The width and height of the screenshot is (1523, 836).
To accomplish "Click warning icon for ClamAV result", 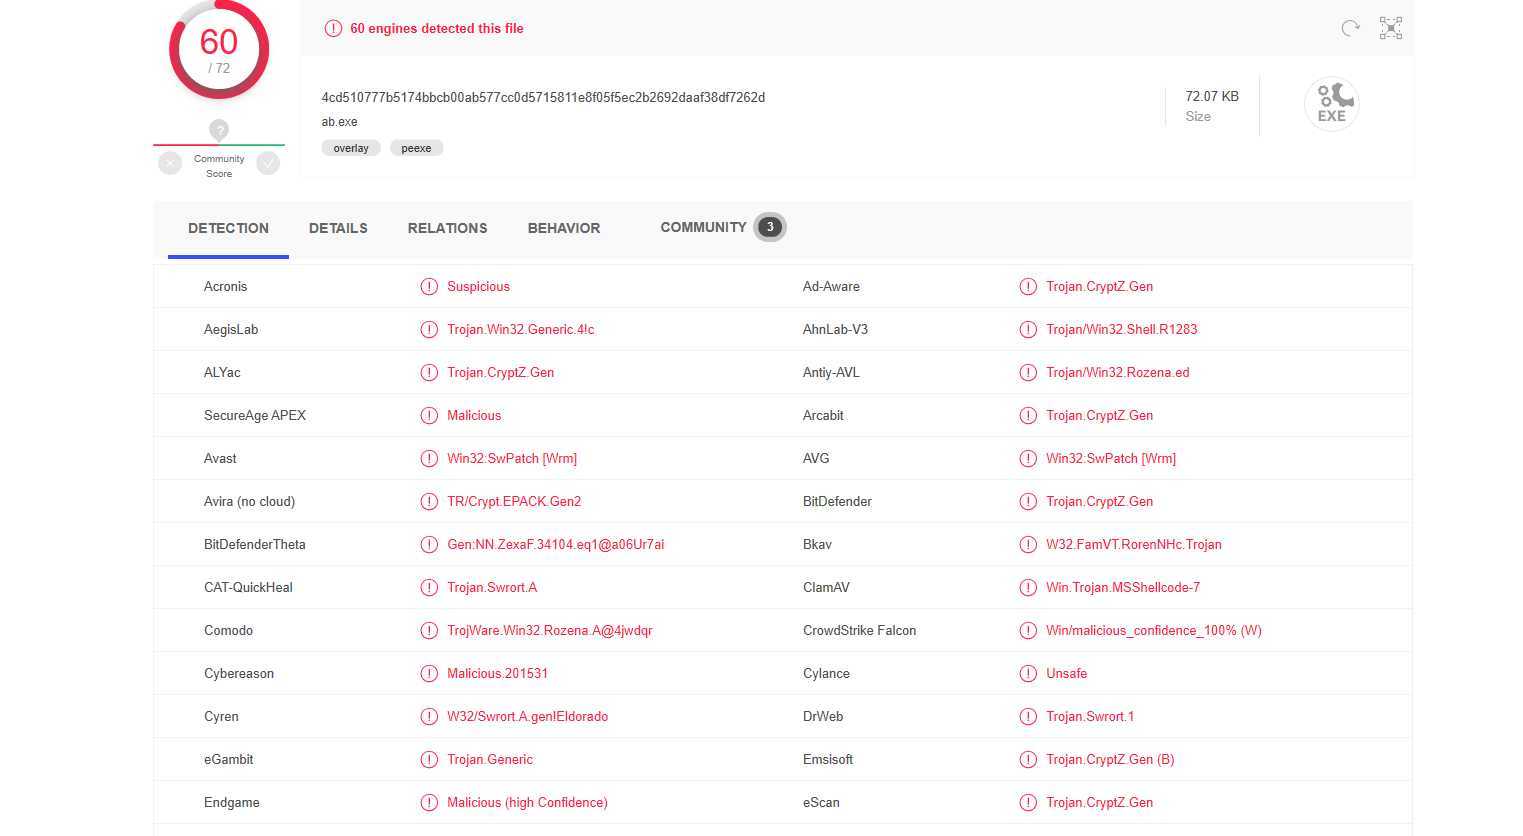I will (x=1028, y=587).
